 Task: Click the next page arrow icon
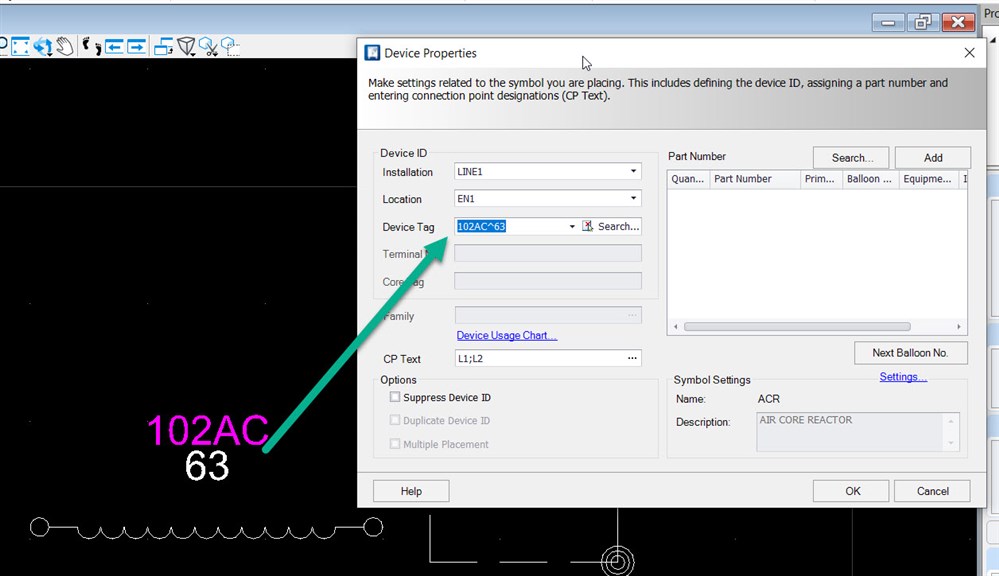point(137,46)
